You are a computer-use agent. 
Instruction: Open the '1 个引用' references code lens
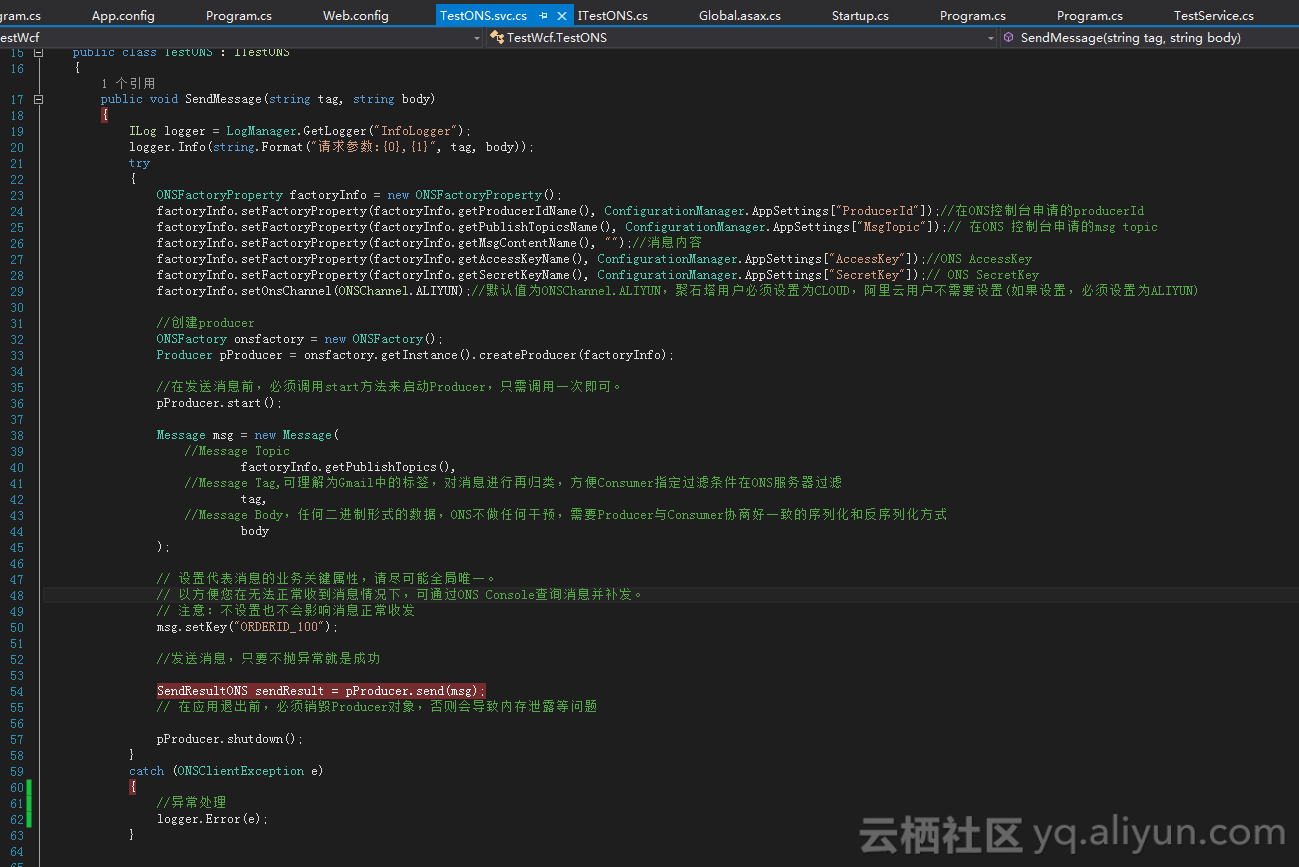point(128,84)
